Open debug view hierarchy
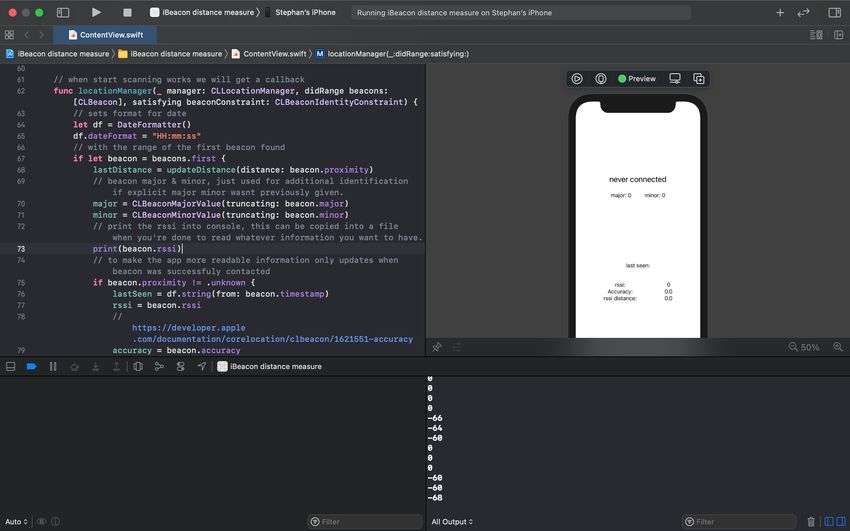 [138, 366]
